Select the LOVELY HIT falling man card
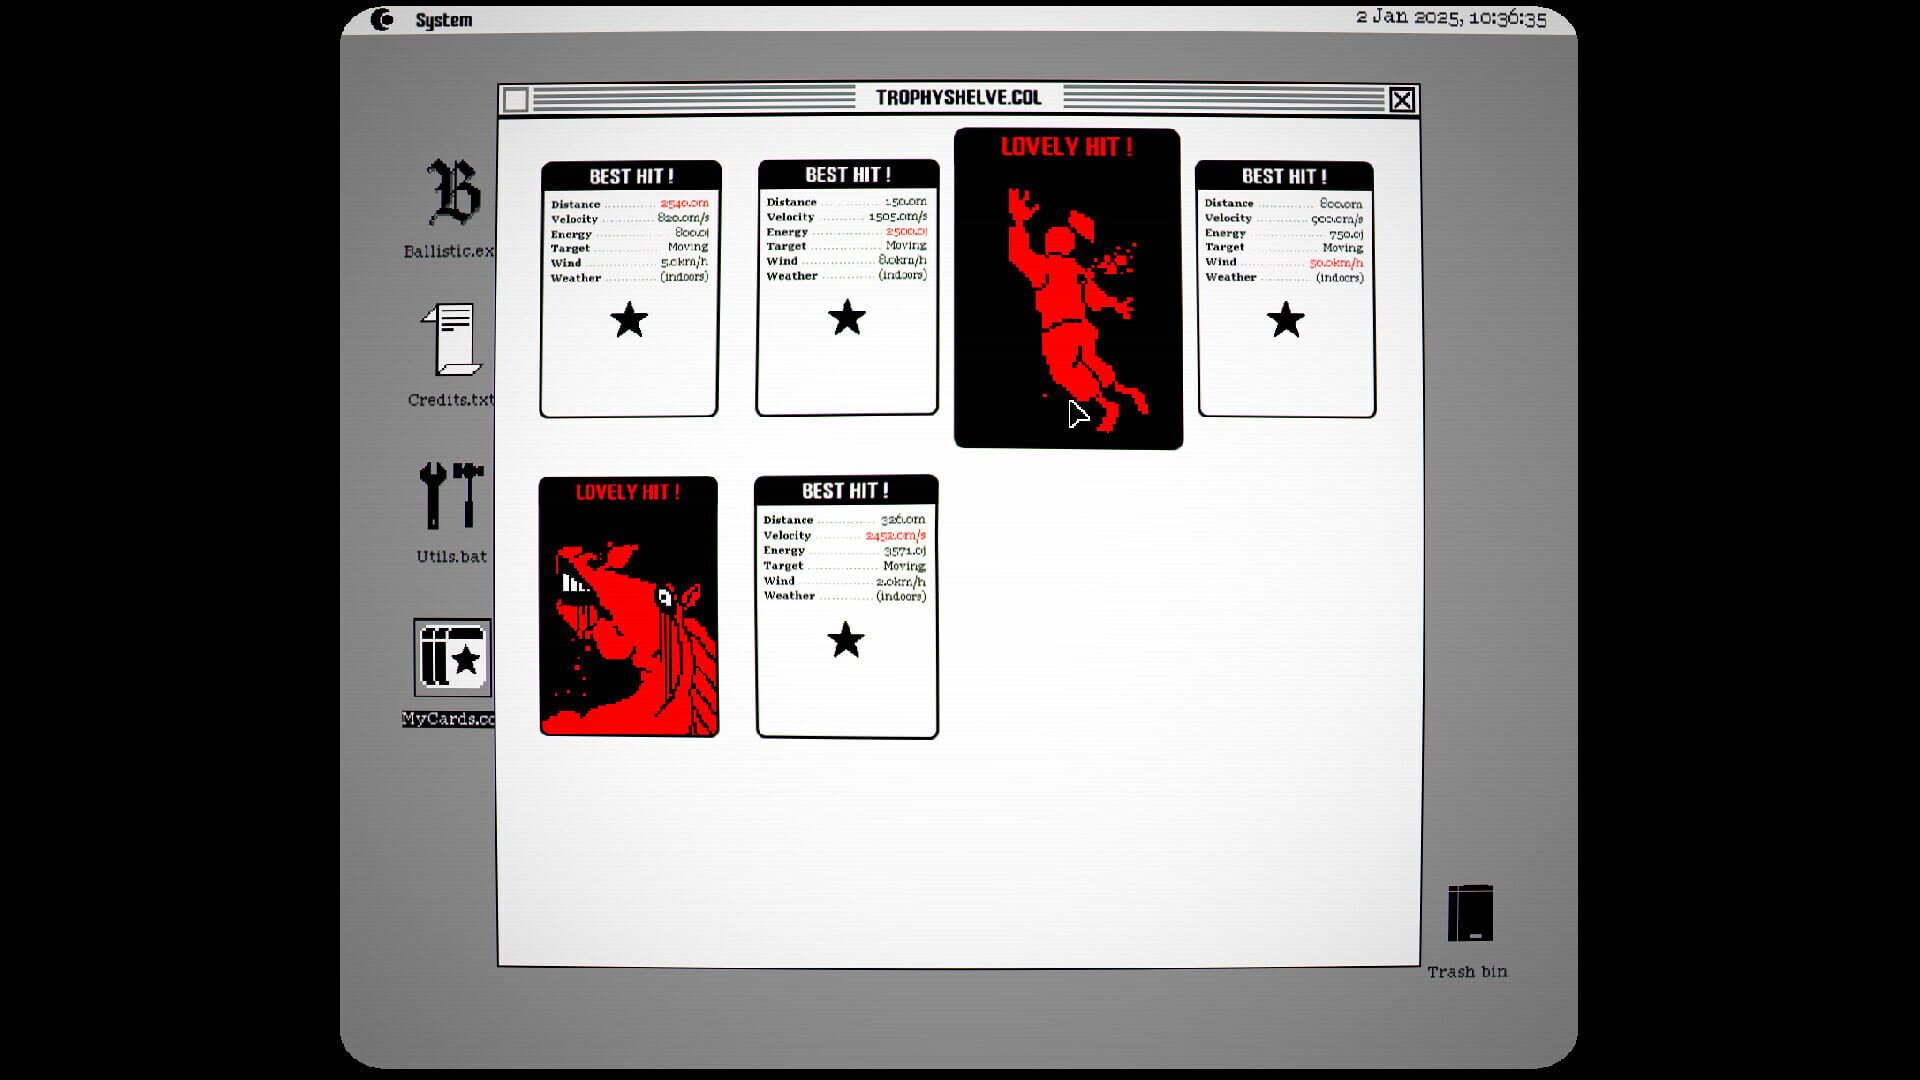Image resolution: width=1920 pixels, height=1080 pixels. click(1068, 287)
